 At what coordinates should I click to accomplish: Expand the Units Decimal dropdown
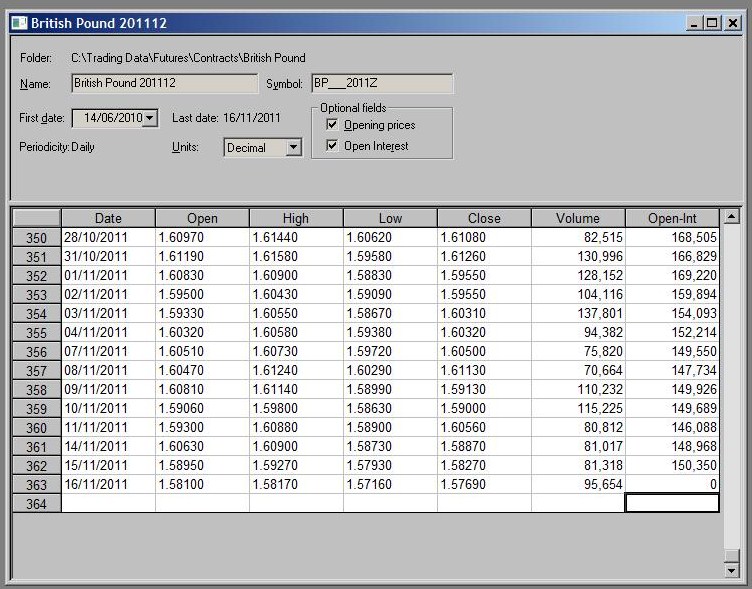pyautogui.click(x=293, y=148)
